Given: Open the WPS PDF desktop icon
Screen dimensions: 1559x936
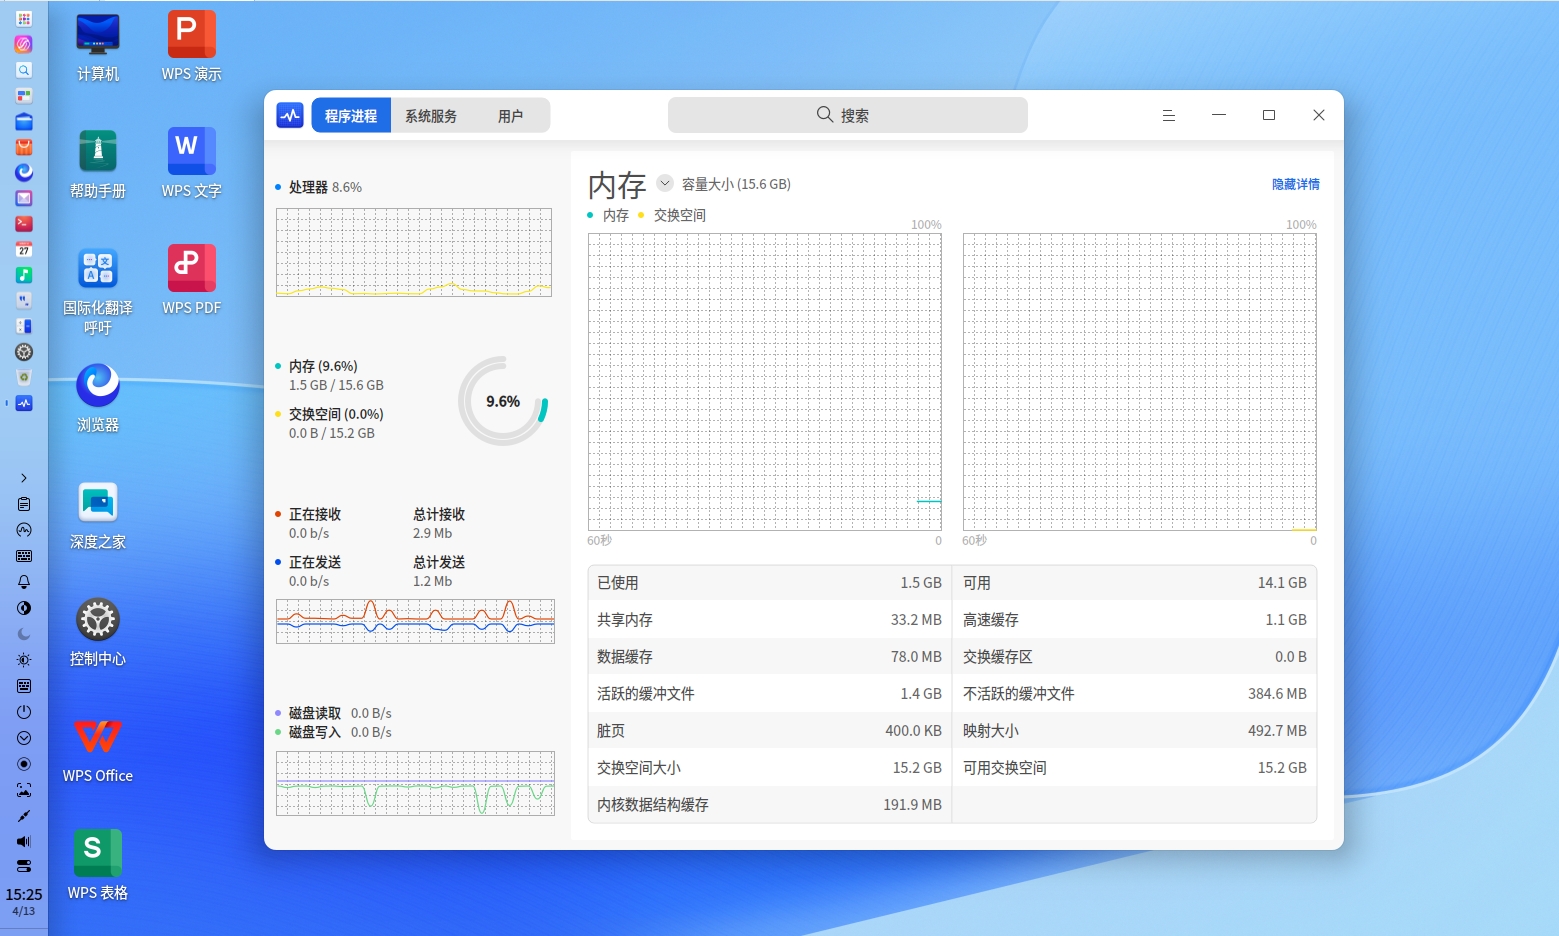Looking at the screenshot, I should pyautogui.click(x=191, y=282).
